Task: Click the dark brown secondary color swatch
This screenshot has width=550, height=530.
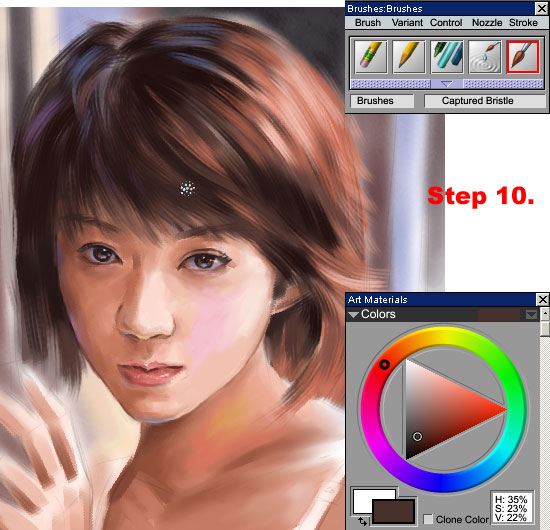Action: pos(394,512)
